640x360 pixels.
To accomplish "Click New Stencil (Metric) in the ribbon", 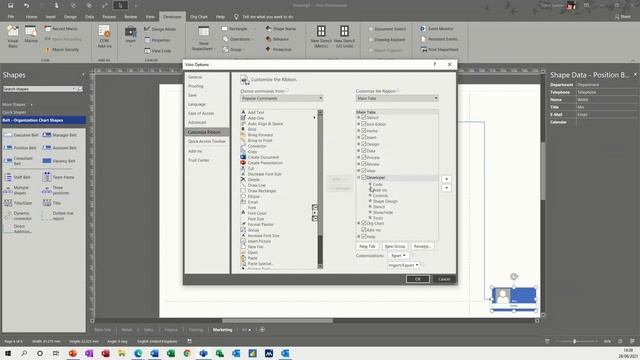I will (x=321, y=37).
